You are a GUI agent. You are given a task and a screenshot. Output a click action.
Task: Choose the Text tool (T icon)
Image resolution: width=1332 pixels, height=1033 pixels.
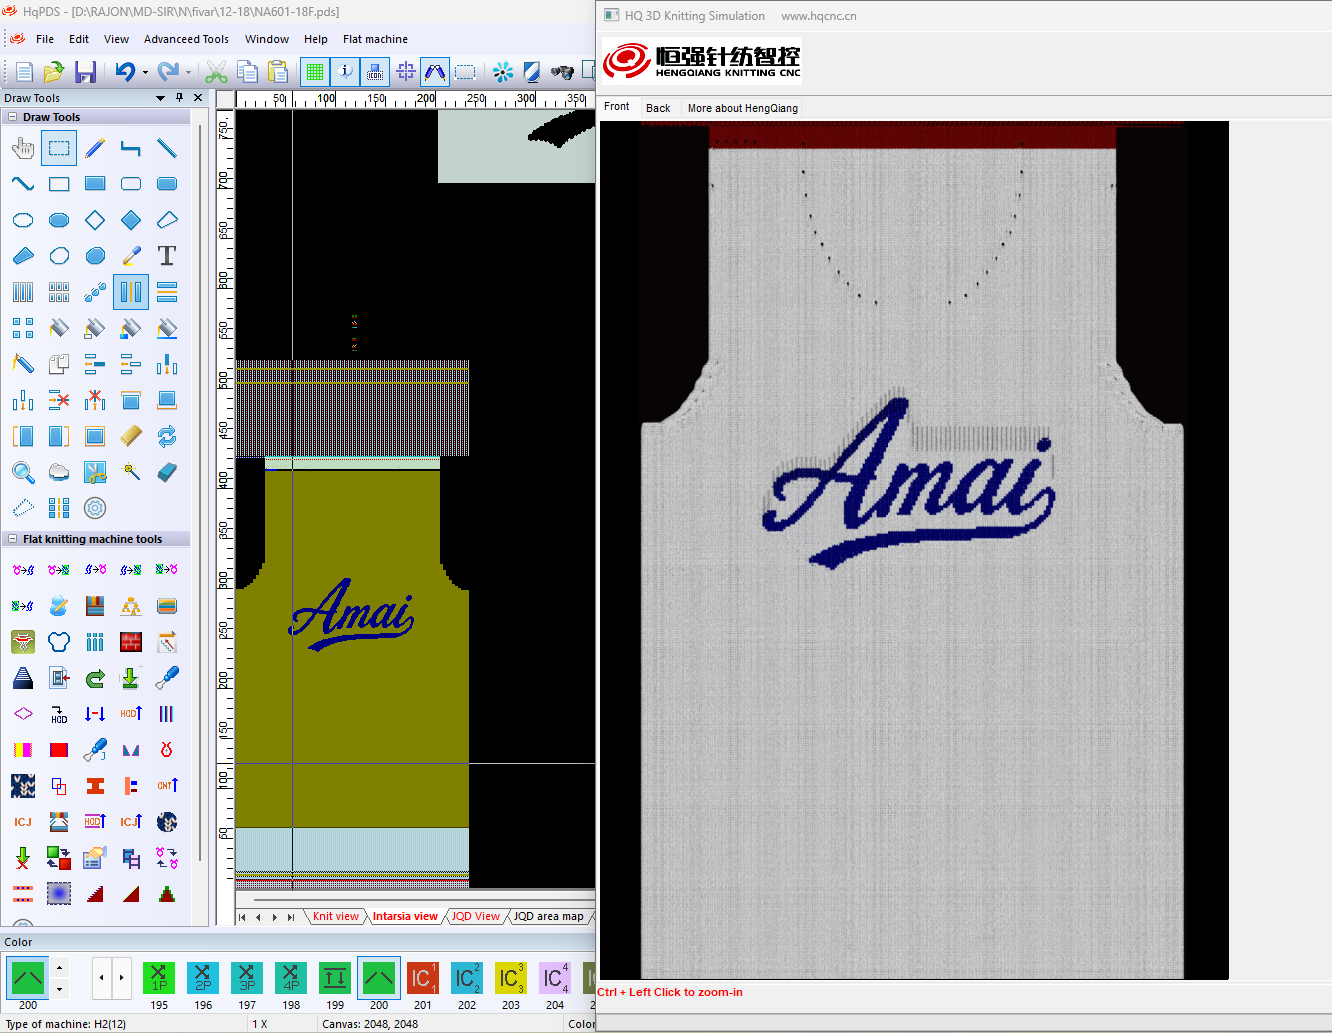(x=167, y=256)
